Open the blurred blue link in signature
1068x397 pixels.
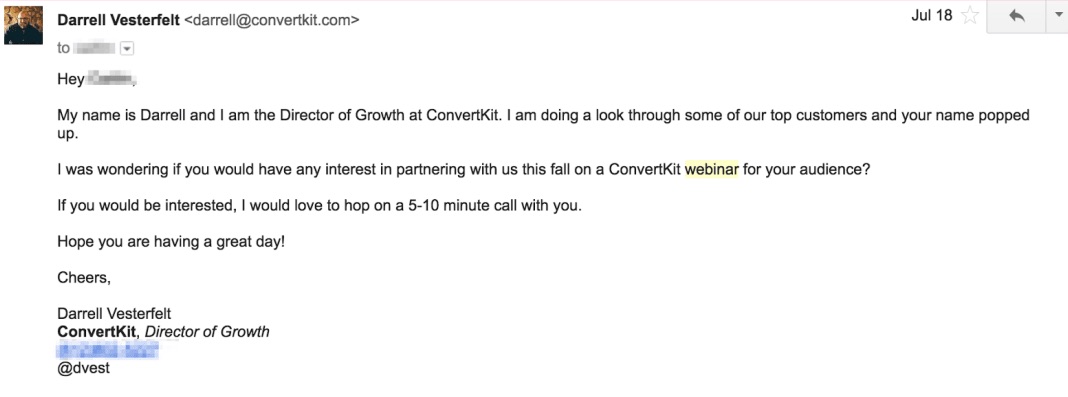[x=108, y=351]
